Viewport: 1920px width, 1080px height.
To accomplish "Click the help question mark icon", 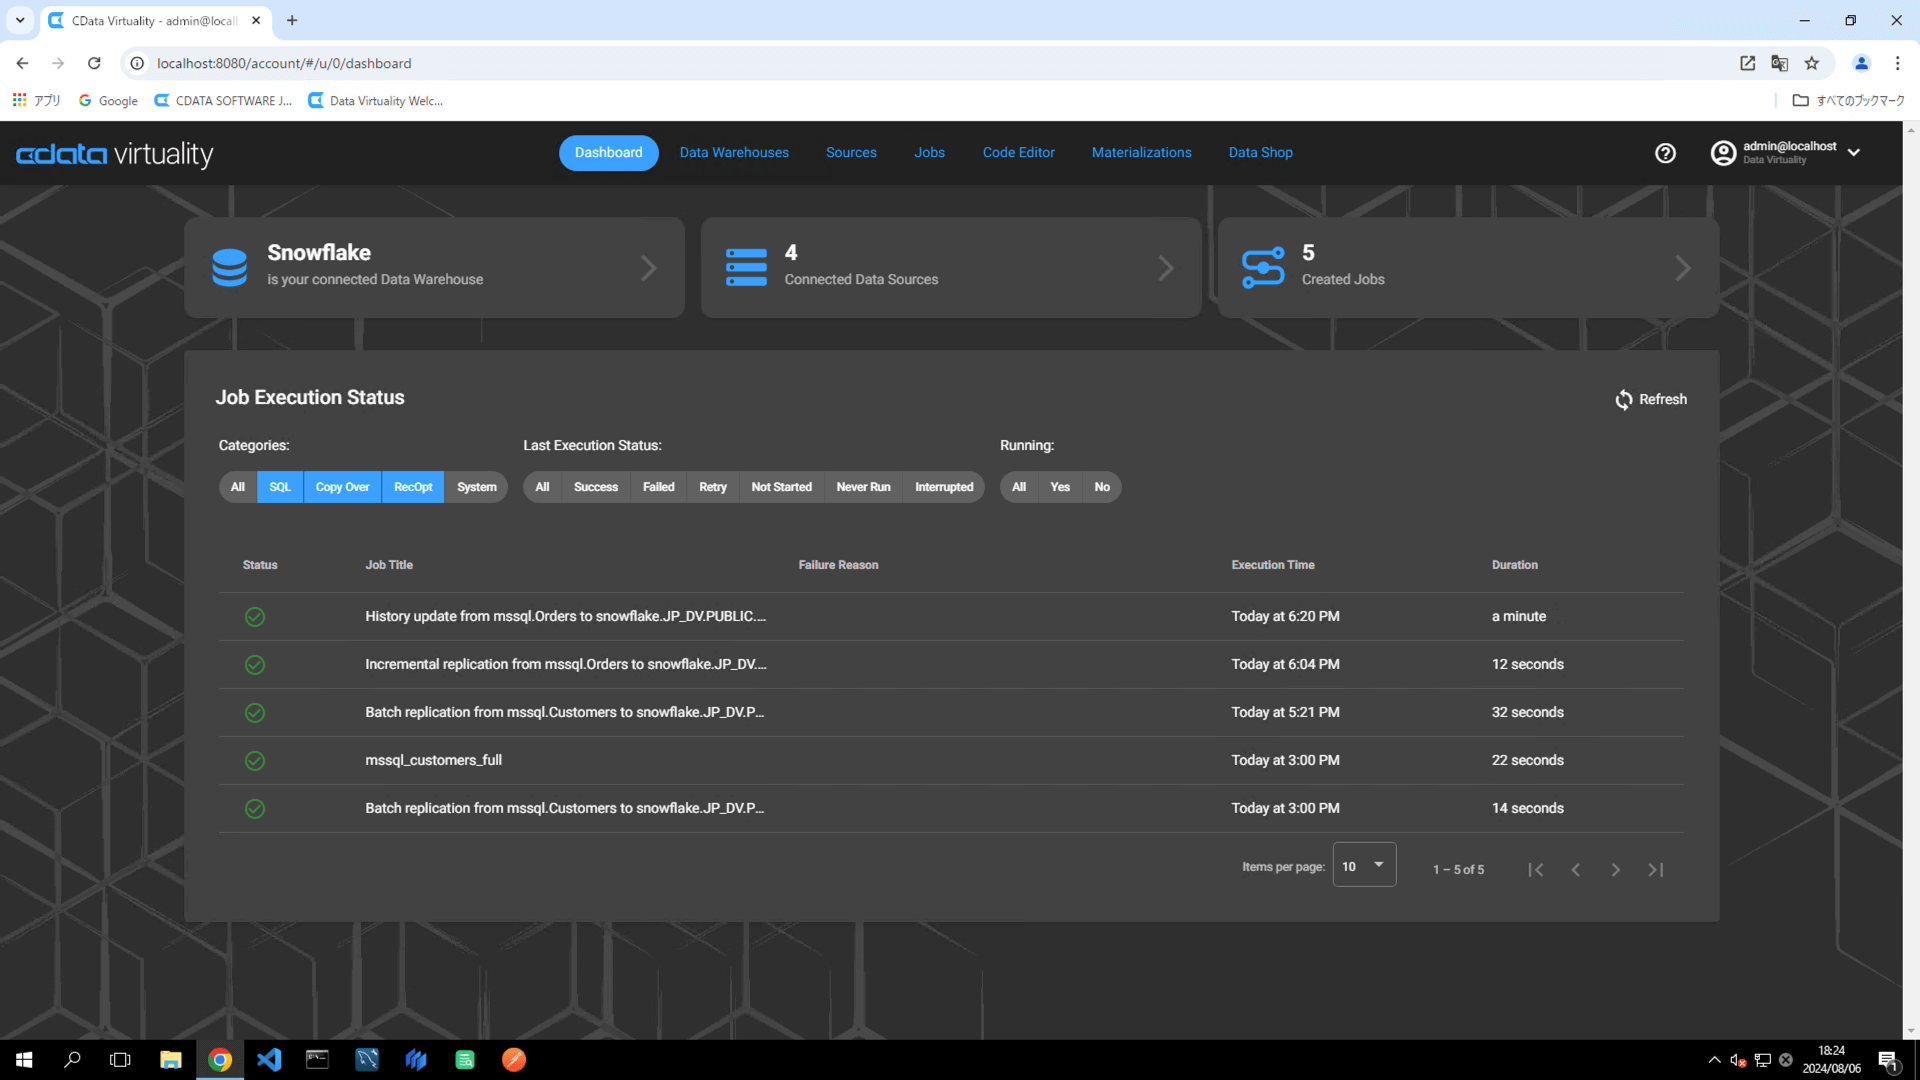I will (1665, 153).
